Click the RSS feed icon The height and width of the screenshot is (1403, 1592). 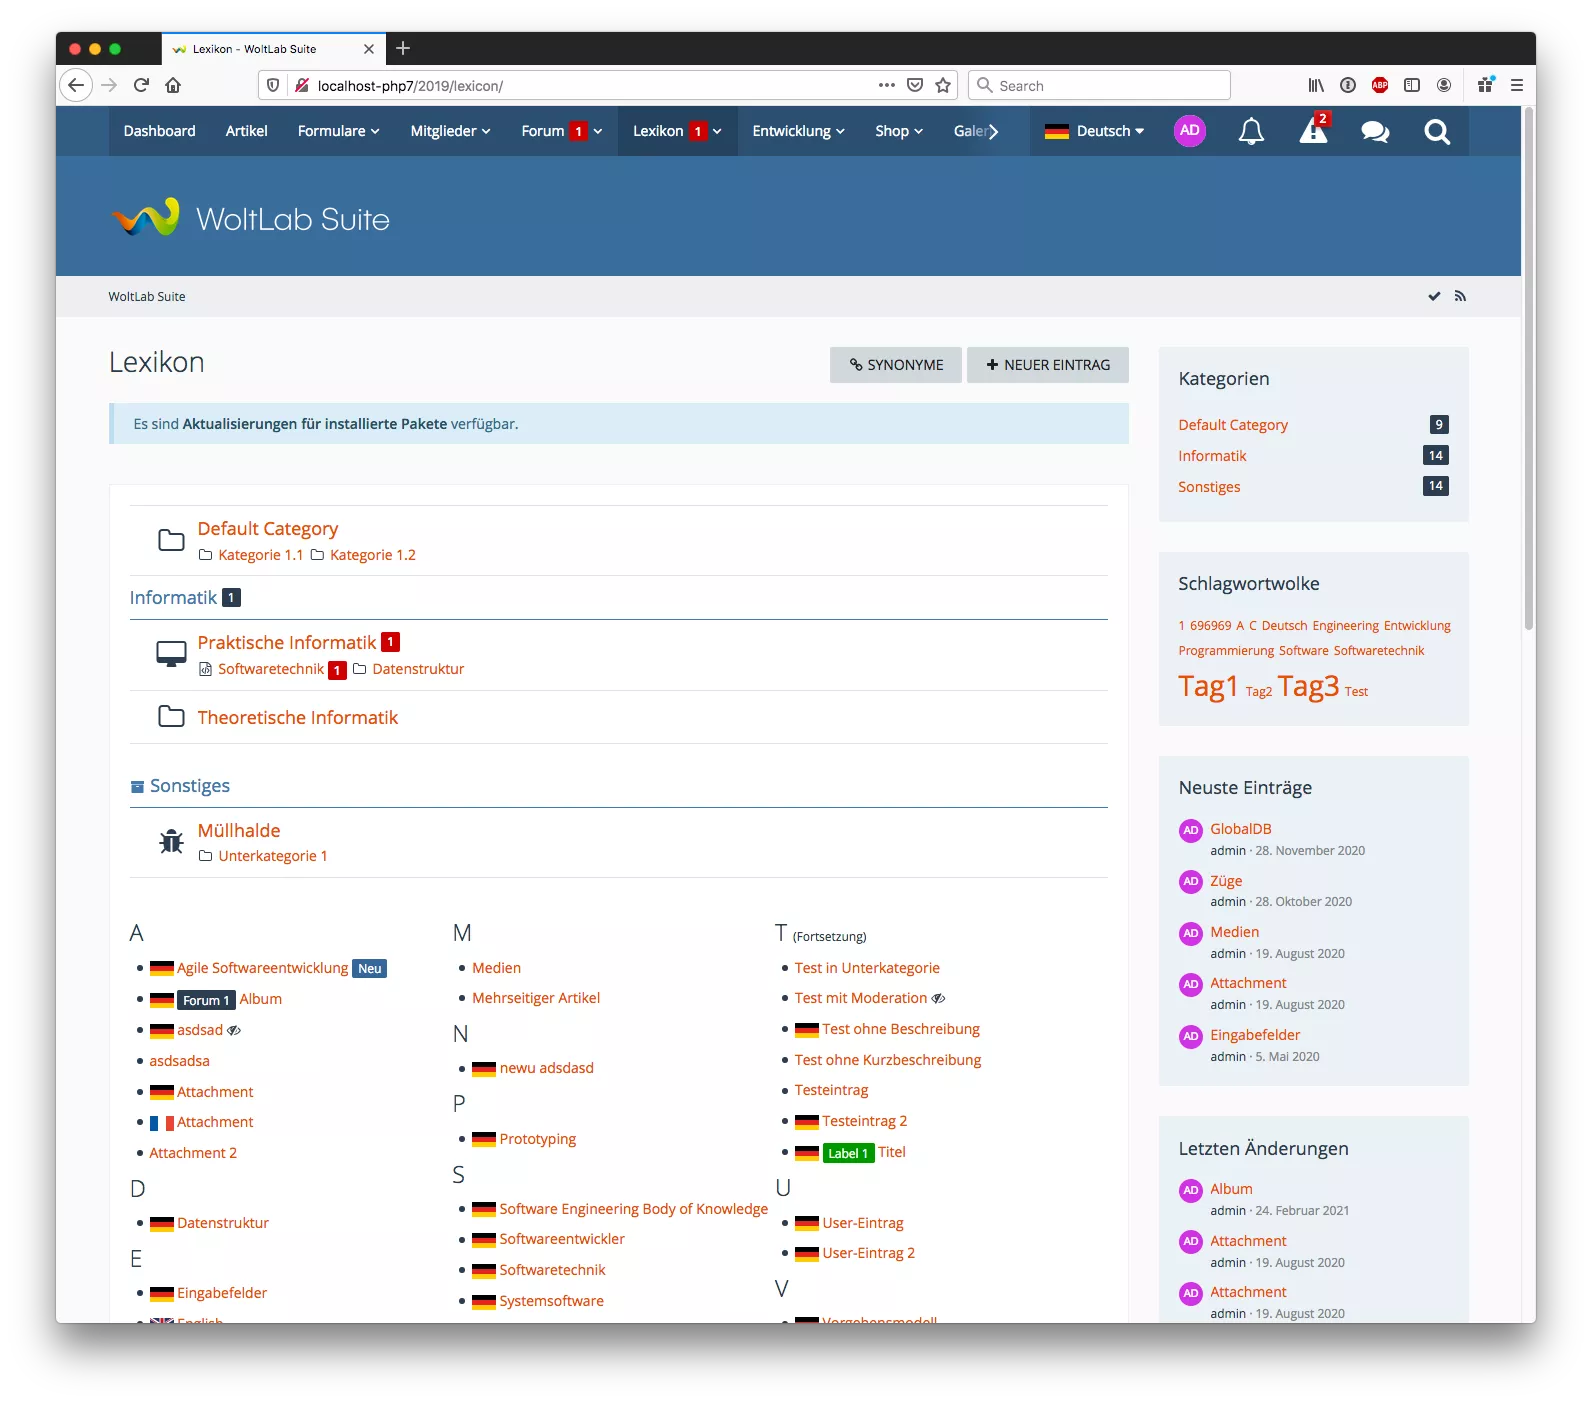coord(1460,296)
